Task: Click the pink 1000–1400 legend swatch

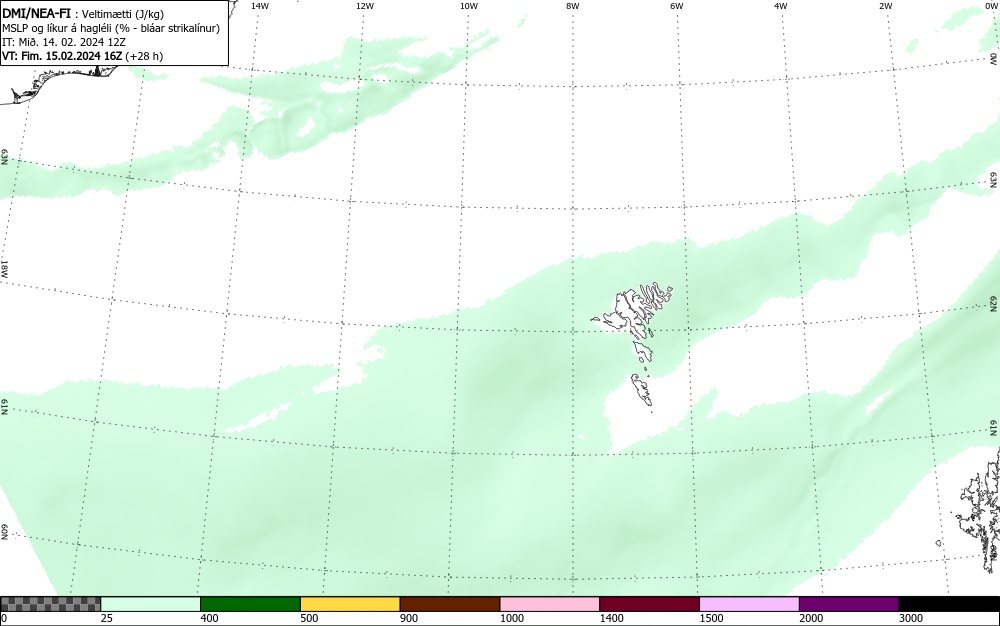Action: tap(550, 604)
